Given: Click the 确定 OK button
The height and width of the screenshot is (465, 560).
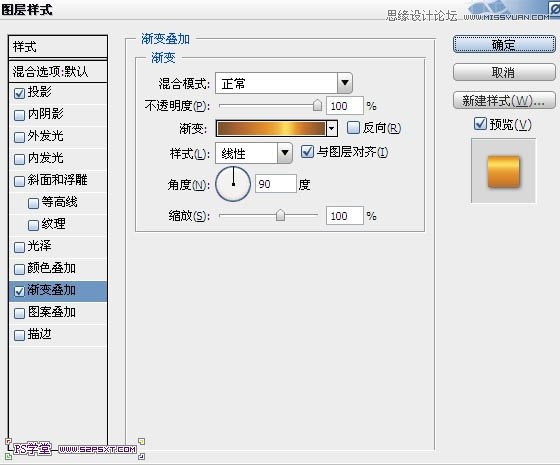Looking at the screenshot, I should pos(504,45).
